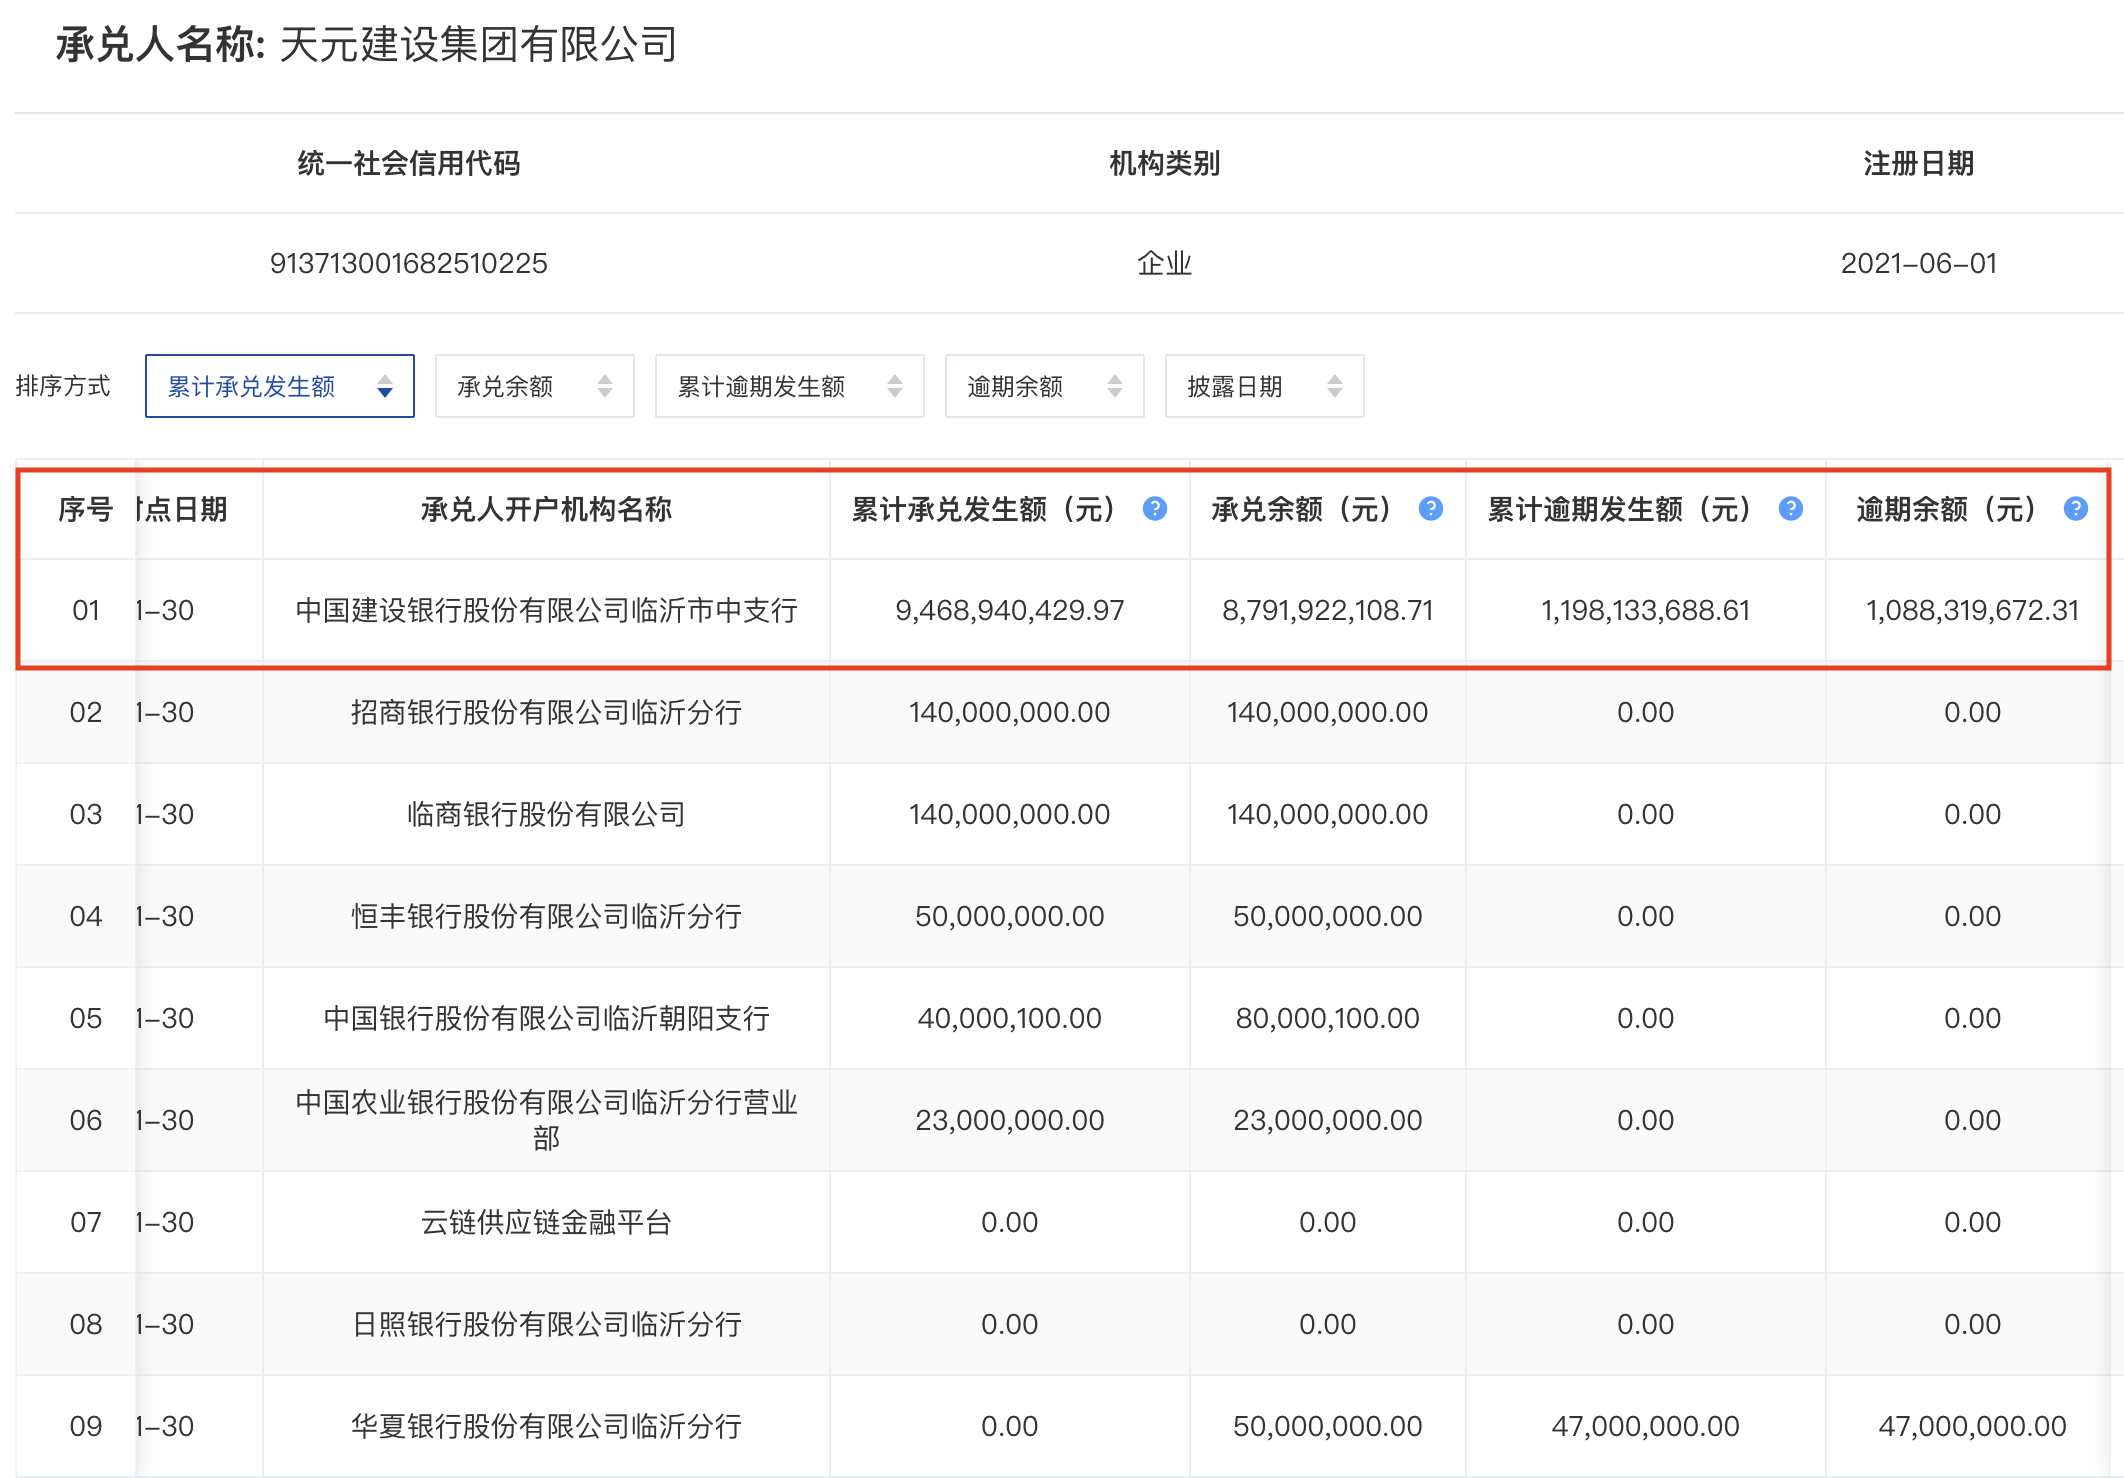
Task: Click sort arrows in 累计逾期发生额 sort box
Action: [895, 386]
